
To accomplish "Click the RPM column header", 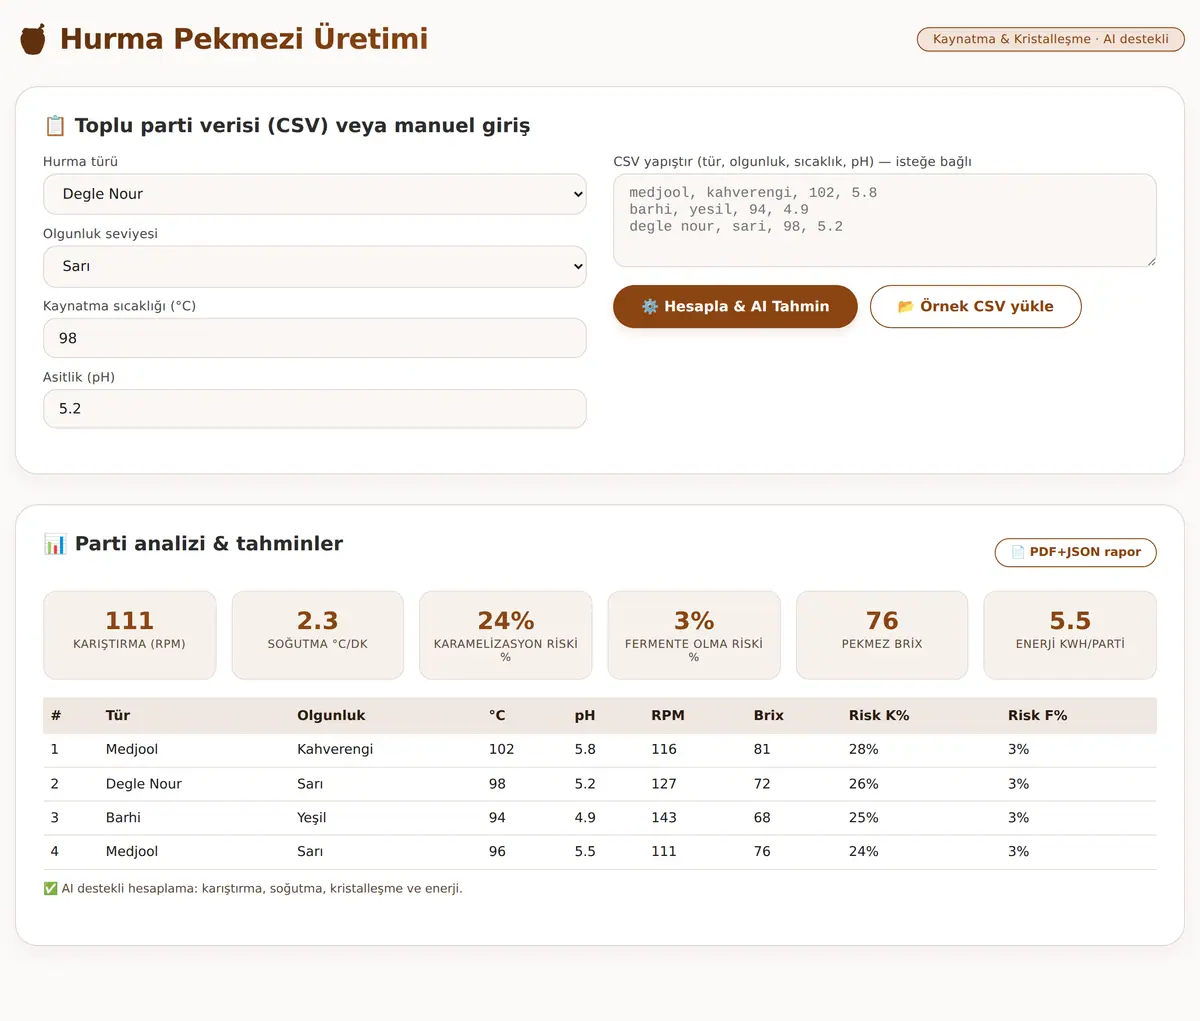I will click(668, 716).
